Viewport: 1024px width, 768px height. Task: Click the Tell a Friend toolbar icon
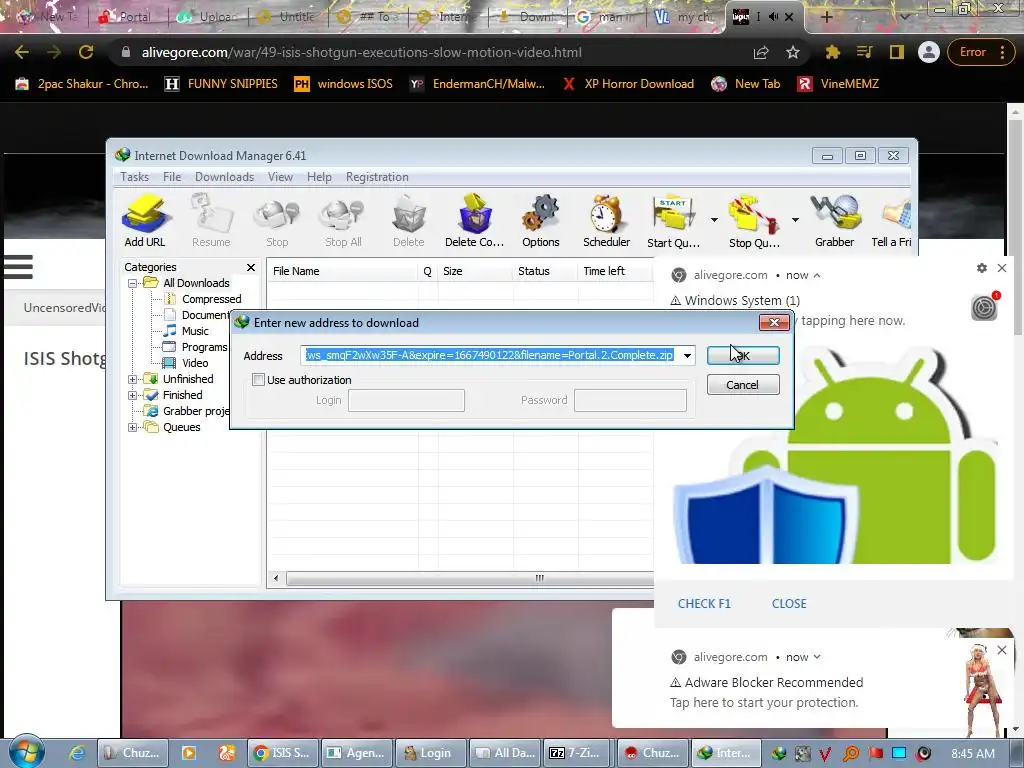(x=892, y=220)
